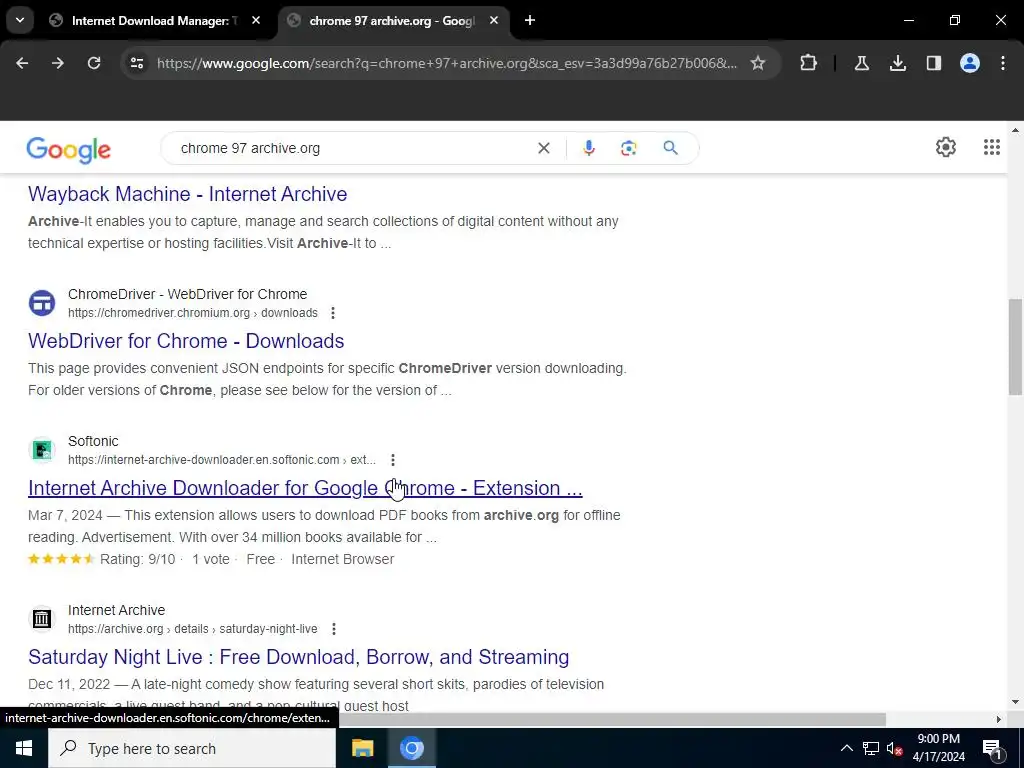Click the scroll-right arrow of horizontal scrollbar

click(999, 719)
